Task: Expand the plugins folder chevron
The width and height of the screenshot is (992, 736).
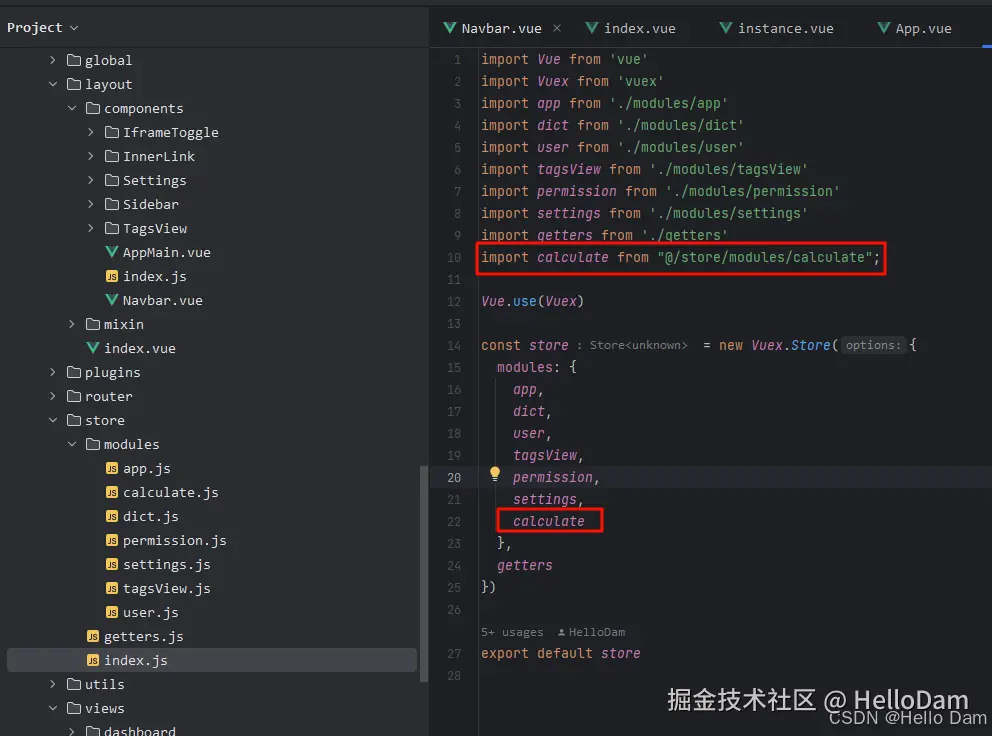Action: pyautogui.click(x=53, y=372)
